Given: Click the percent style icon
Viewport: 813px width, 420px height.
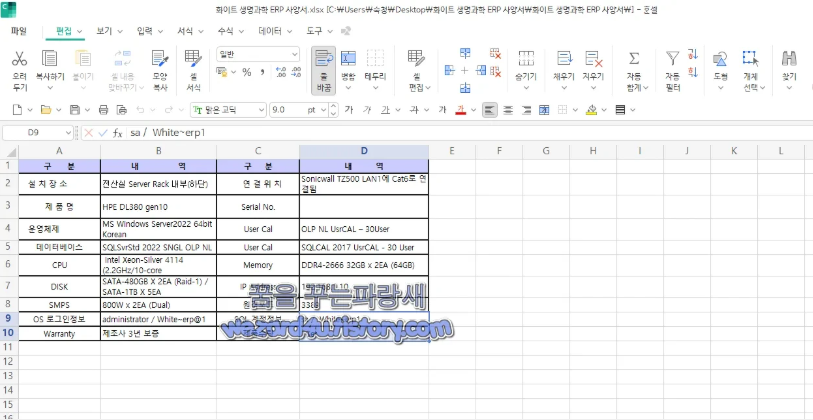Looking at the screenshot, I should [245, 72].
